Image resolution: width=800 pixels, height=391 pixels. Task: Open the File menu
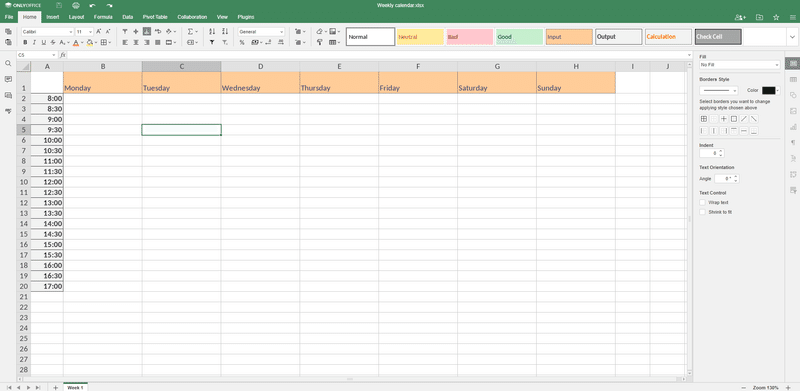pyautogui.click(x=9, y=17)
